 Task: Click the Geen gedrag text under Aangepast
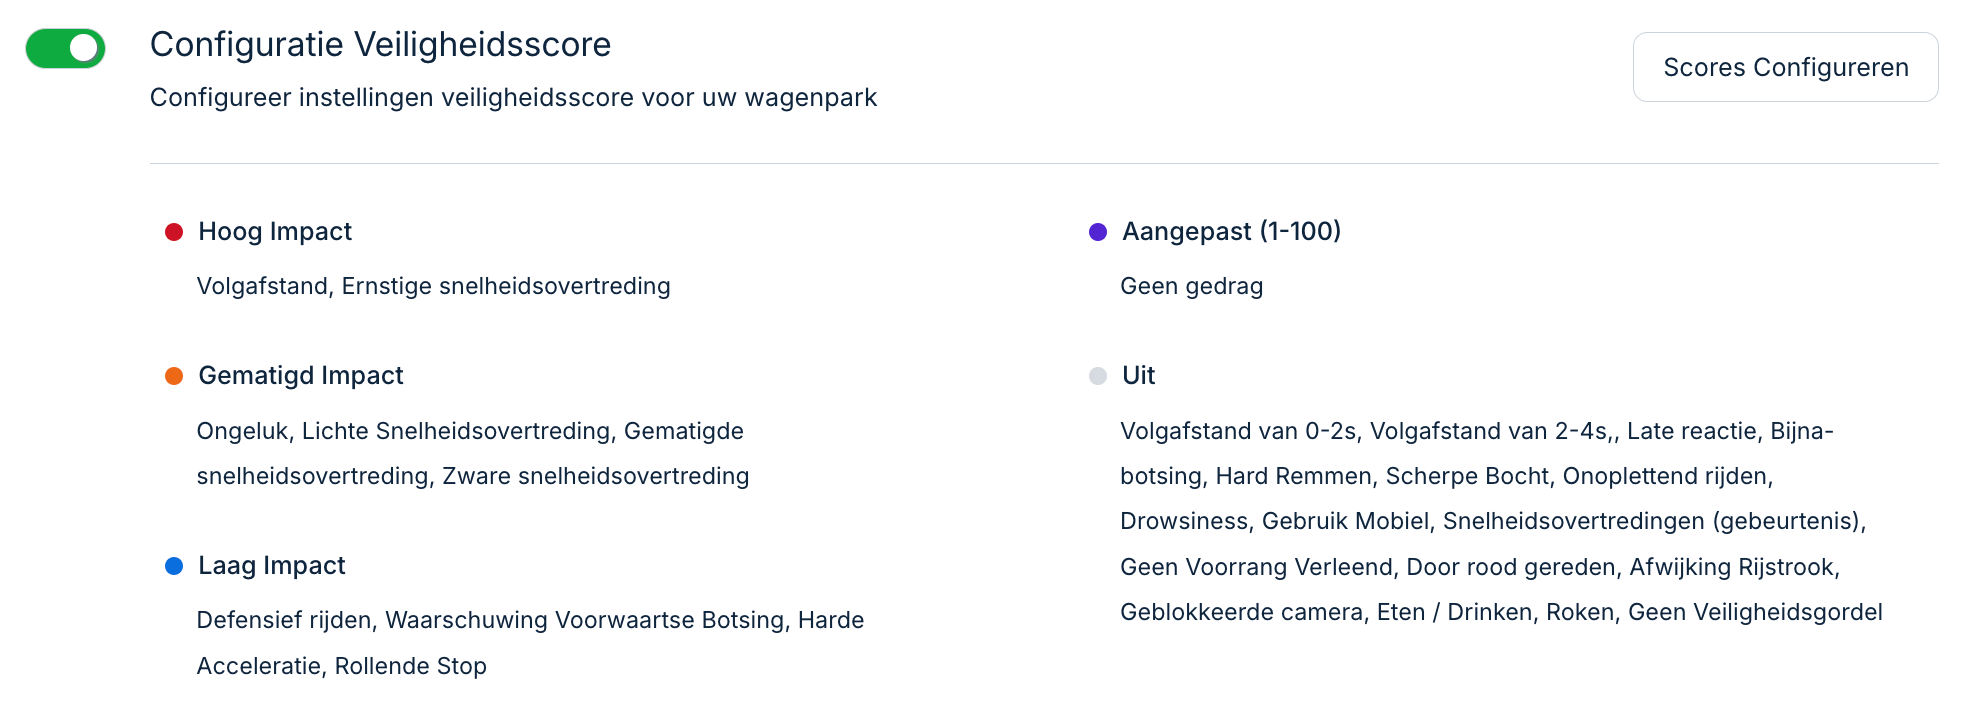tap(1190, 286)
